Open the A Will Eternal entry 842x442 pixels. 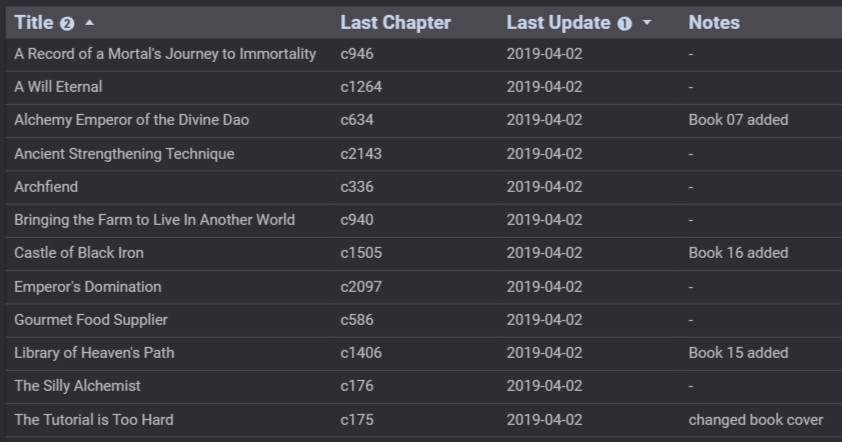pyautogui.click(x=58, y=86)
